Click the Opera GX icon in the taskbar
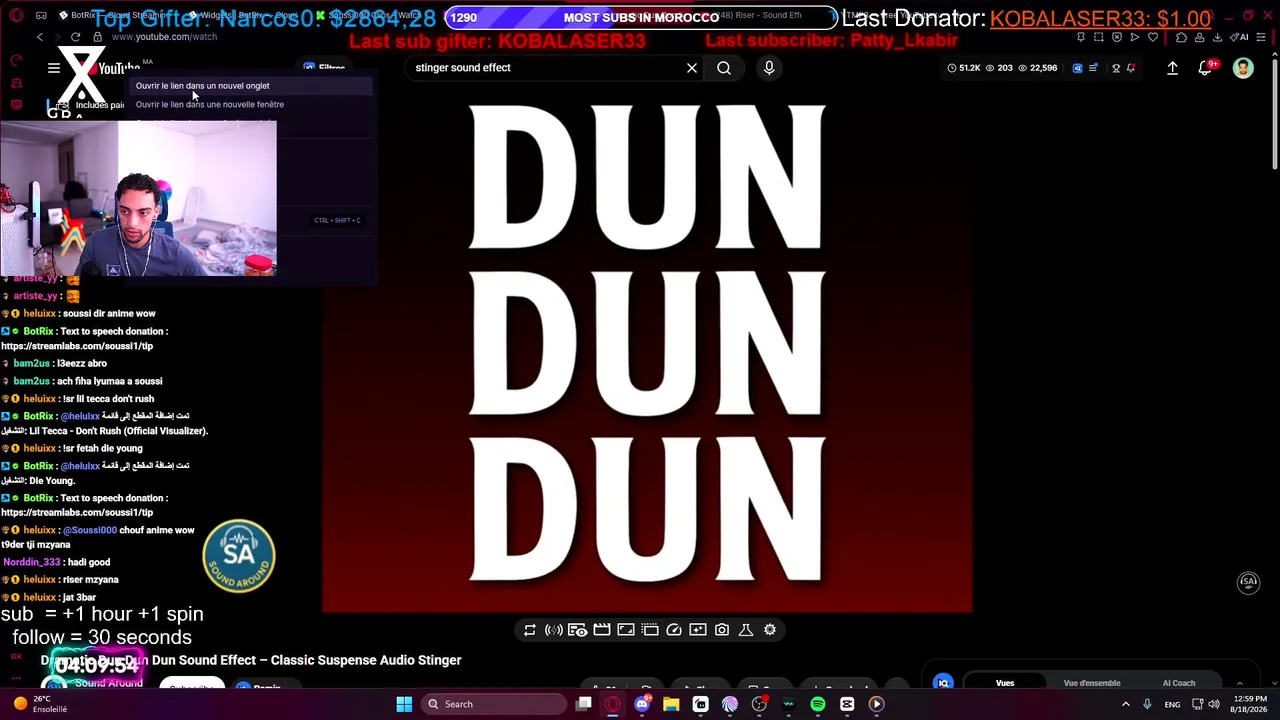The image size is (1280, 720). pyautogui.click(x=613, y=704)
